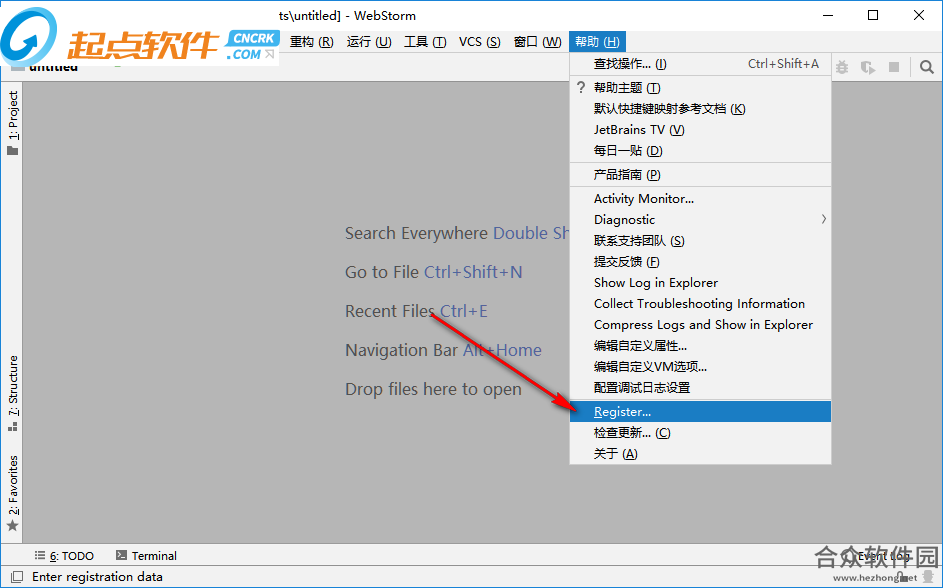Choose 检查更新... (C) check for updates
943x588 pixels.
(700, 433)
